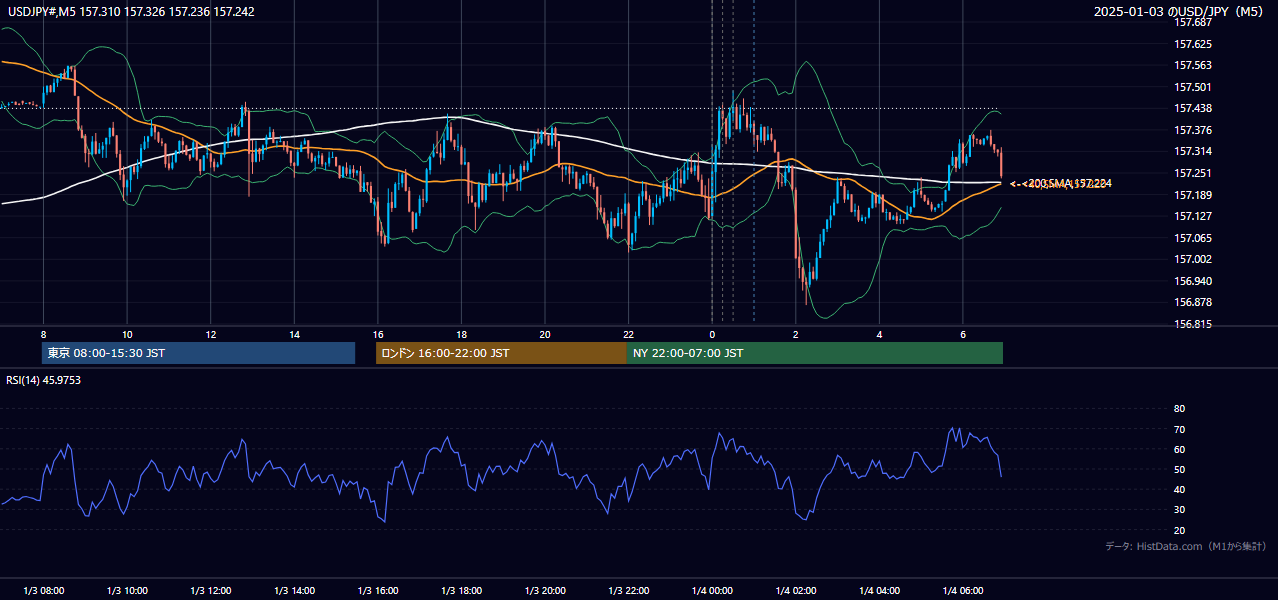Click price axis value 156.878

point(1193,302)
